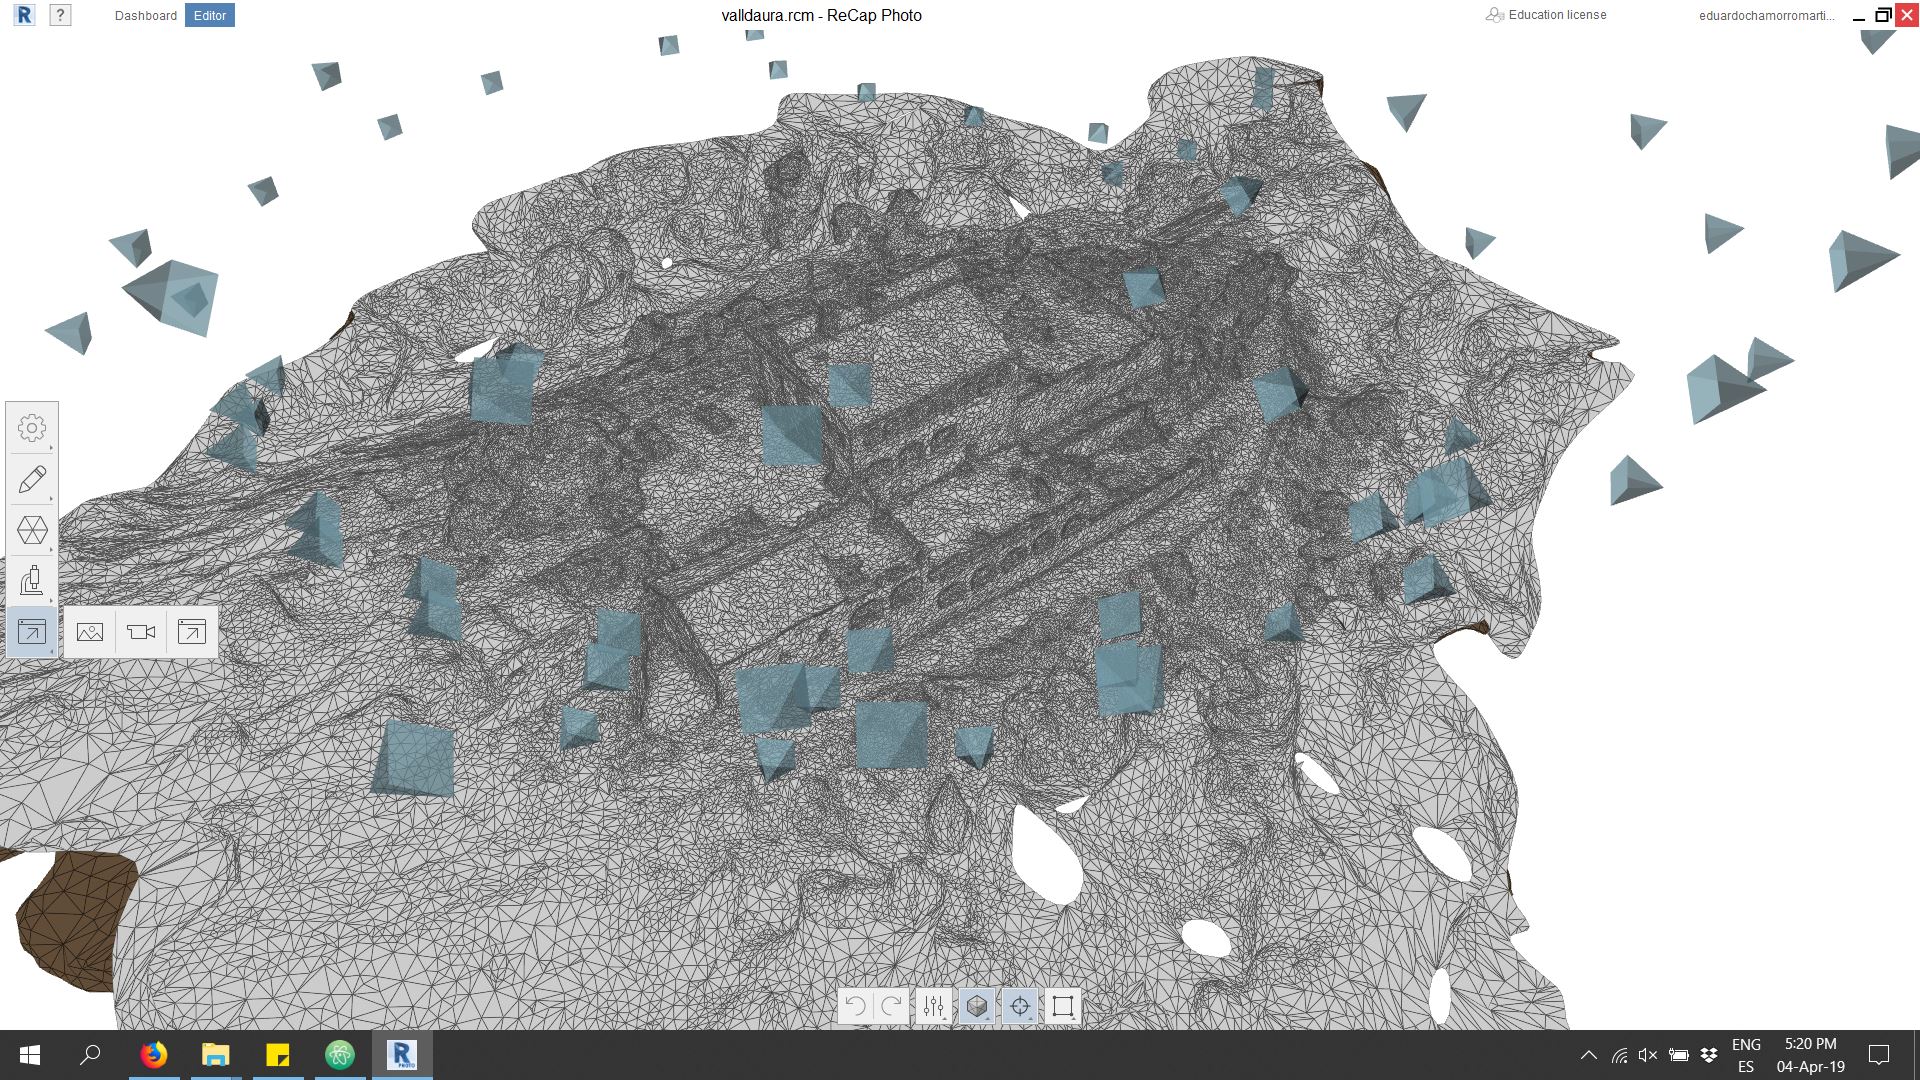Open the Analyze microscope tool
The image size is (1920, 1080).
tap(32, 581)
